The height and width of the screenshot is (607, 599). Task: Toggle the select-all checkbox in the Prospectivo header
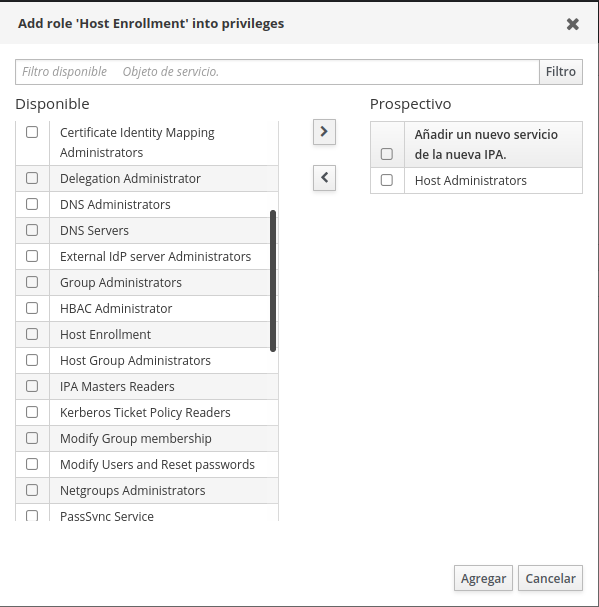386,154
